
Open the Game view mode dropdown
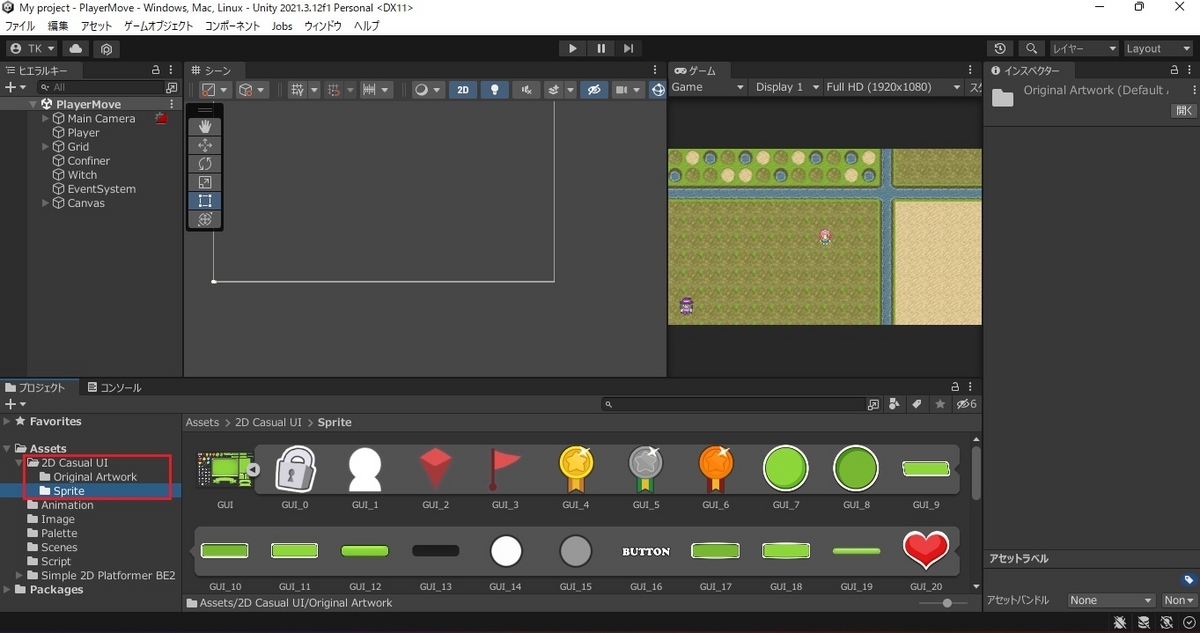point(708,87)
